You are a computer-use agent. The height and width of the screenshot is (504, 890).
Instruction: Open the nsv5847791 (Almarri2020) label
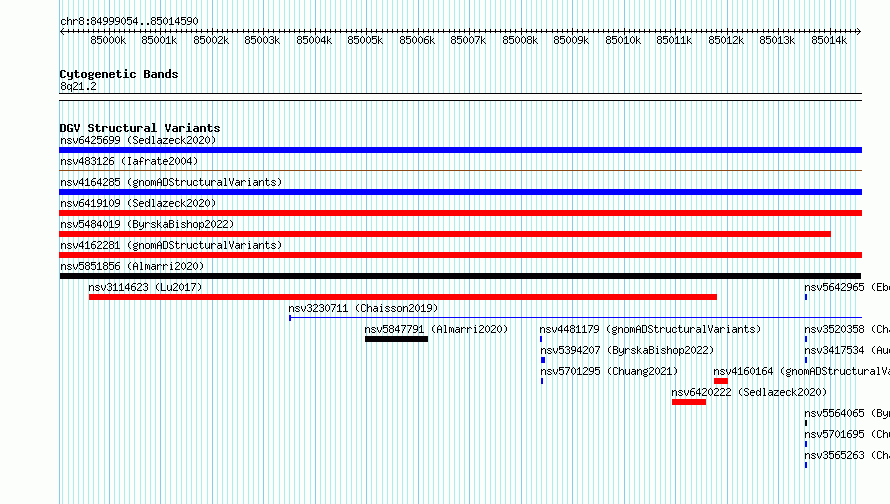[436, 329]
